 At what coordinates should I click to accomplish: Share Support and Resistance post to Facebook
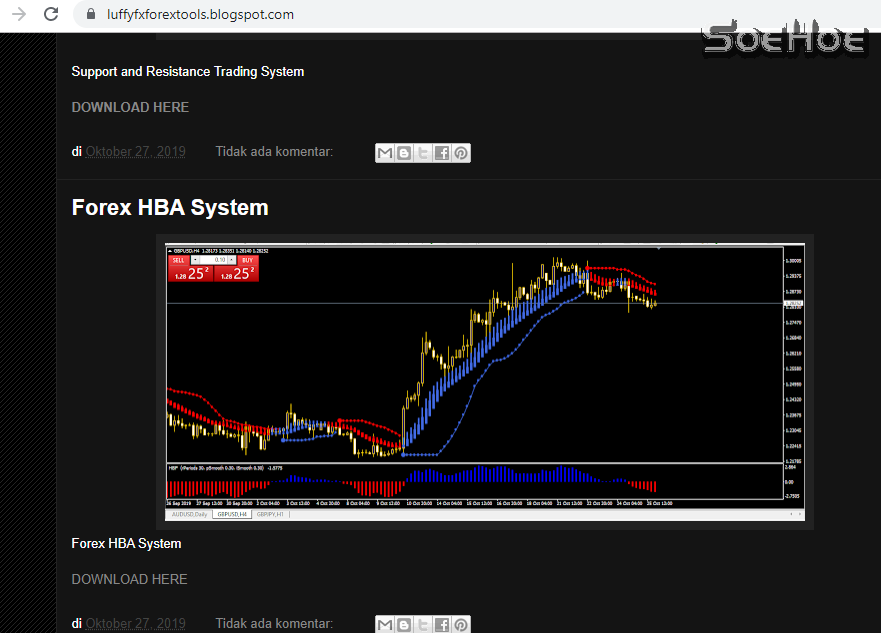pyautogui.click(x=442, y=153)
